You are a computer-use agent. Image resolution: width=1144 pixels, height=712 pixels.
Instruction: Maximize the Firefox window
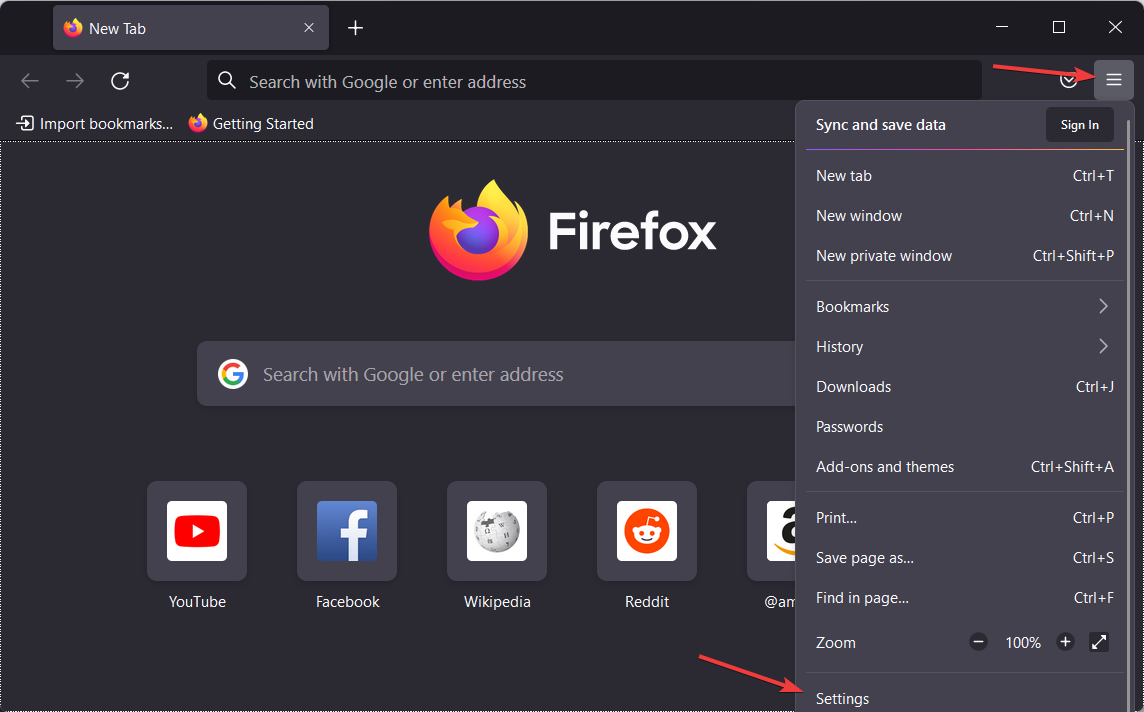1059,27
